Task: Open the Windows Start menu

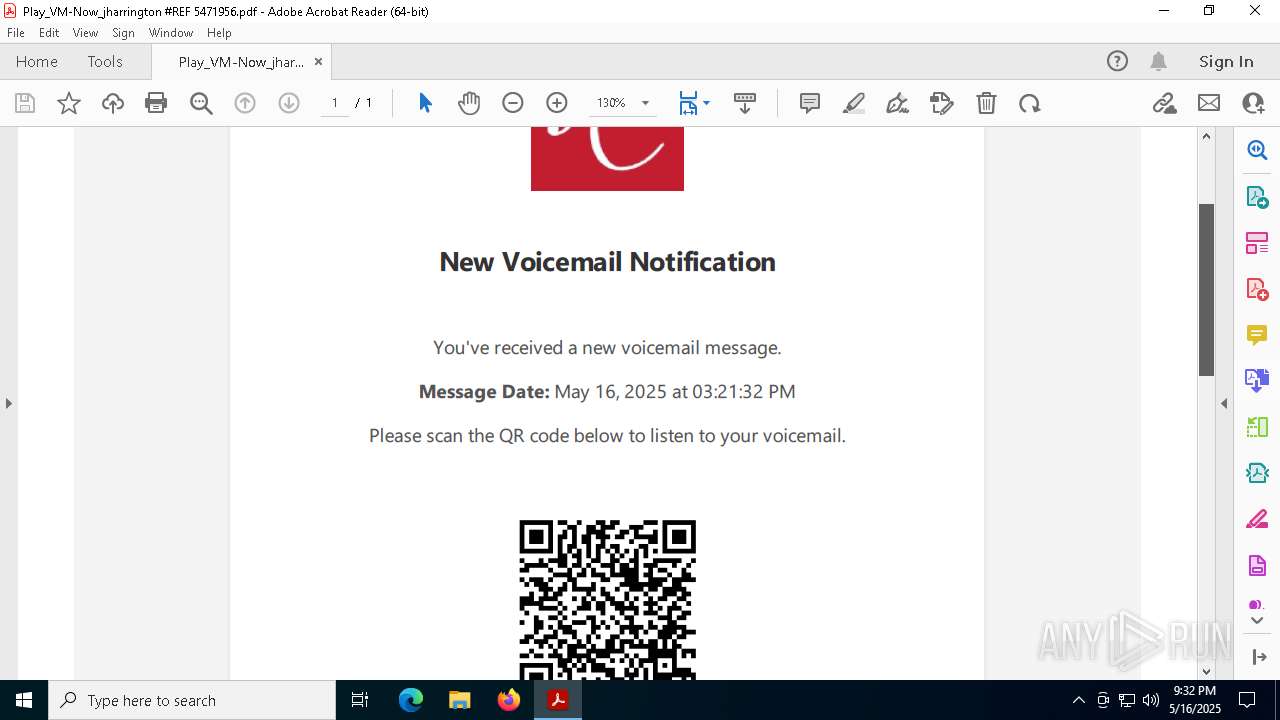Action: [x=24, y=700]
